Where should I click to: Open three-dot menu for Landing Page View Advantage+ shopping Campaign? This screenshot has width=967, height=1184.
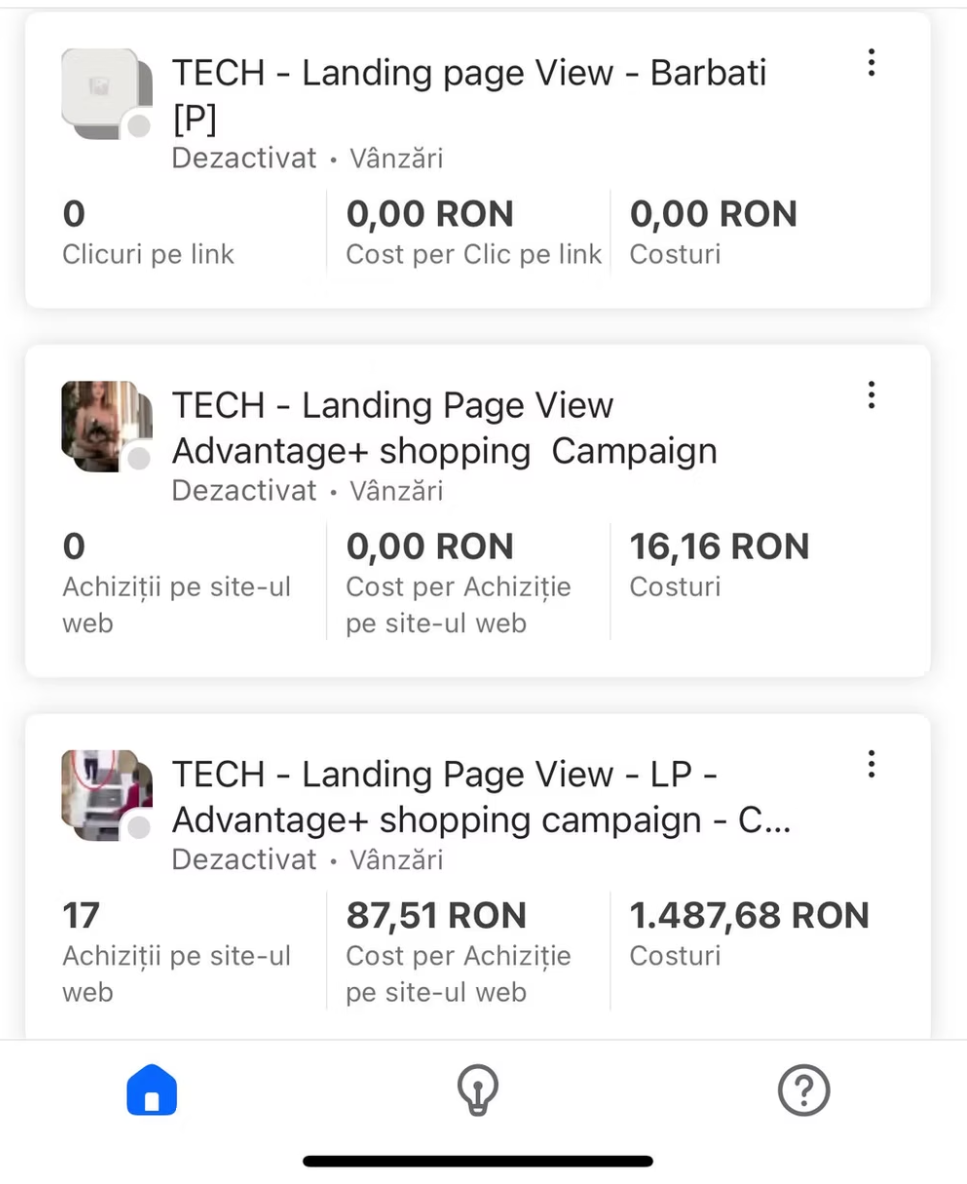(x=871, y=395)
